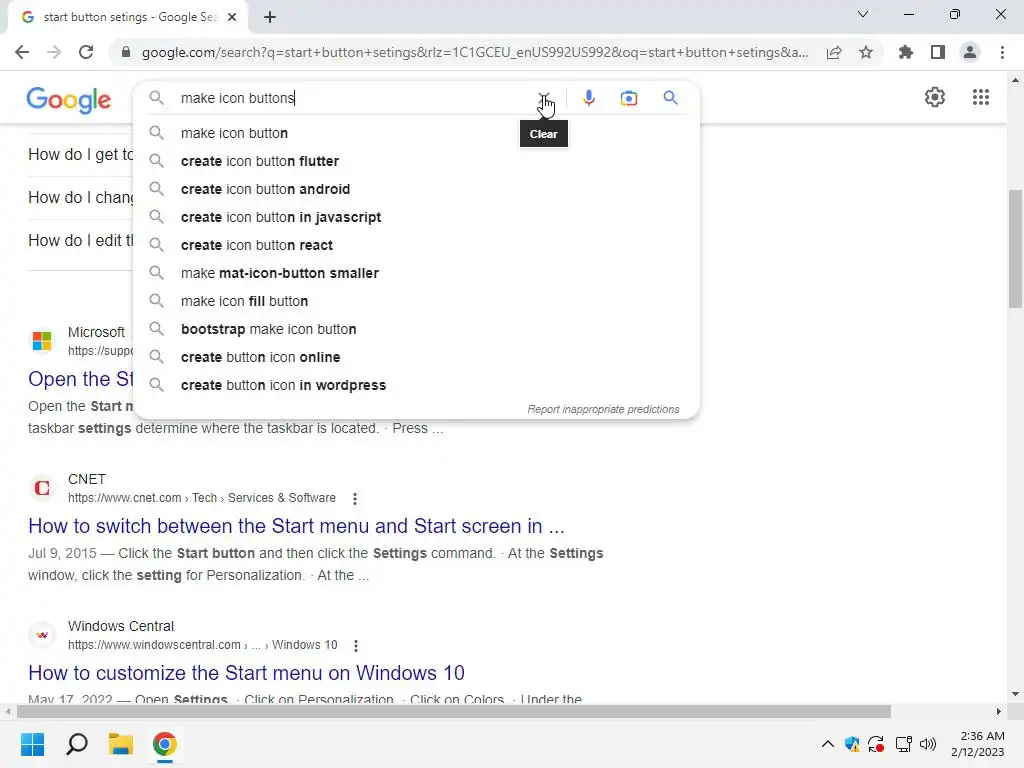Select suggestion 'create icon button flutter'
The width and height of the screenshot is (1024, 768).
click(x=416, y=161)
